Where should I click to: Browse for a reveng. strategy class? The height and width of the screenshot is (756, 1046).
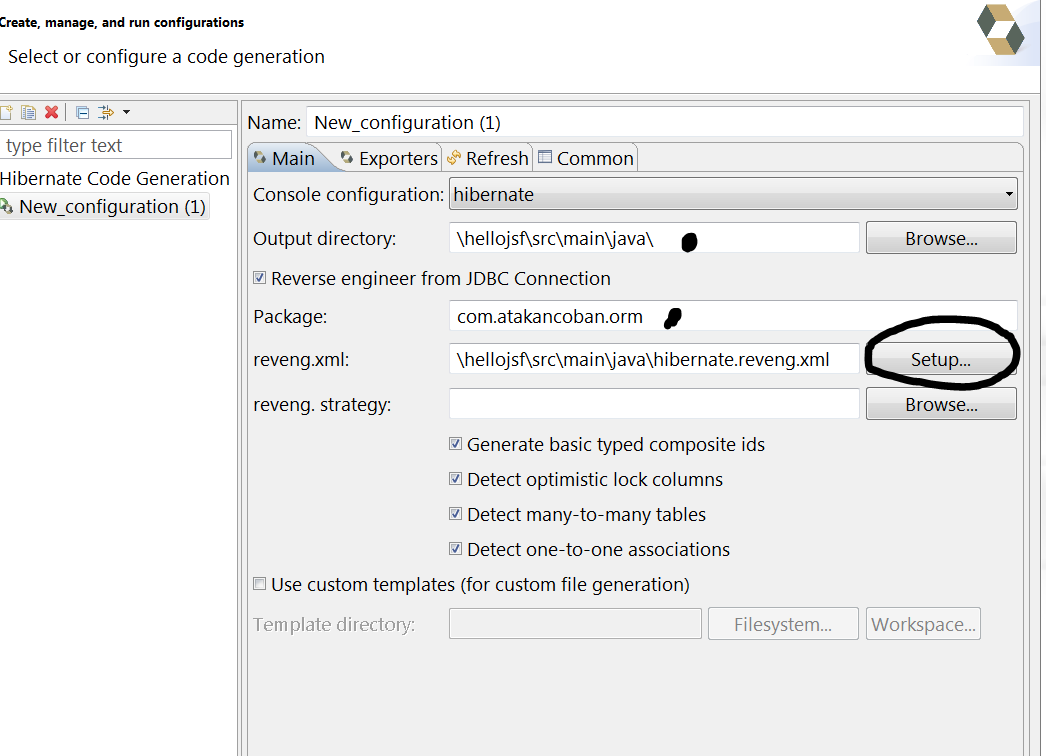tap(941, 404)
